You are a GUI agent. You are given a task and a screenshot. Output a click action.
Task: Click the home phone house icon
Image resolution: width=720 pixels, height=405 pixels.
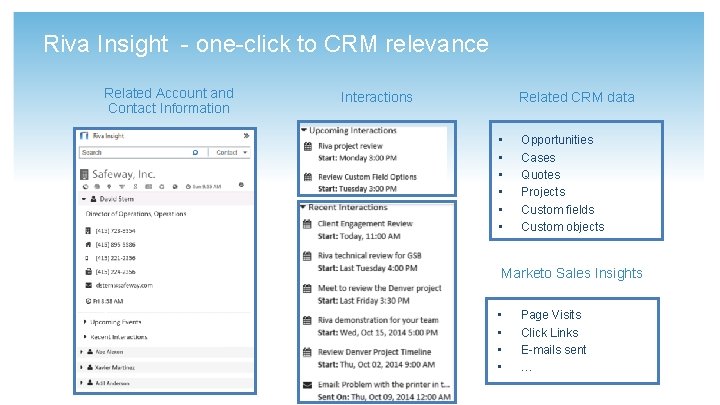pos(88,244)
